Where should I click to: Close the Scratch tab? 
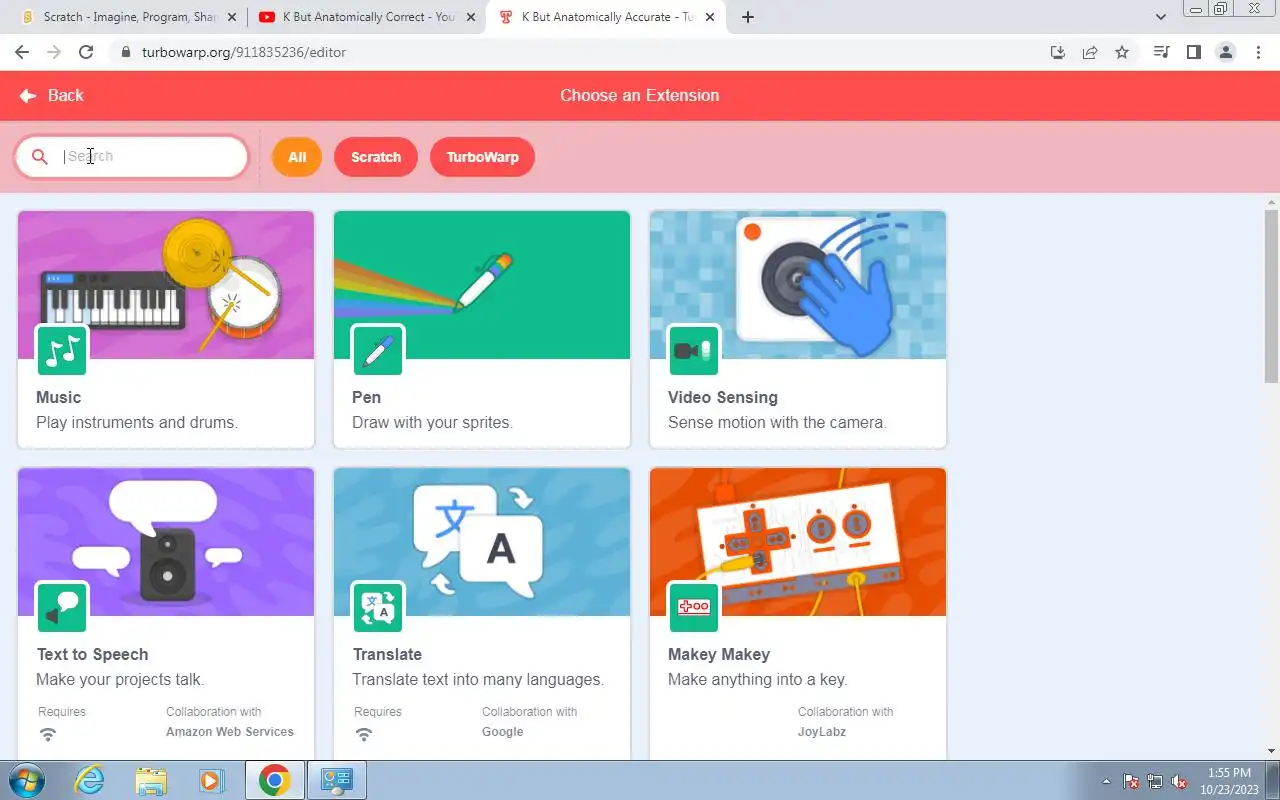point(231,17)
